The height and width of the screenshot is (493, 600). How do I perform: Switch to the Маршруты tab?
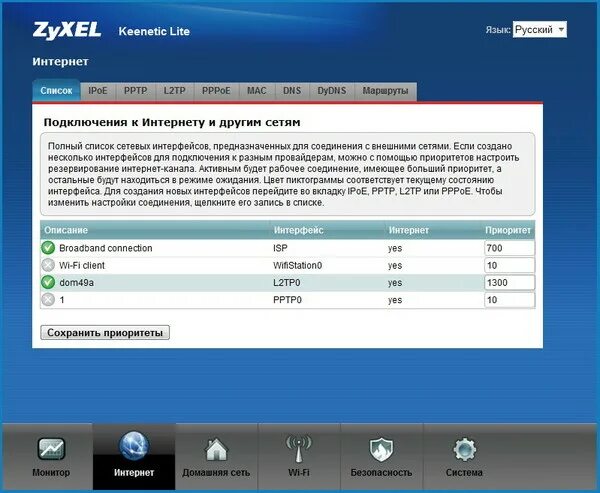point(385,91)
